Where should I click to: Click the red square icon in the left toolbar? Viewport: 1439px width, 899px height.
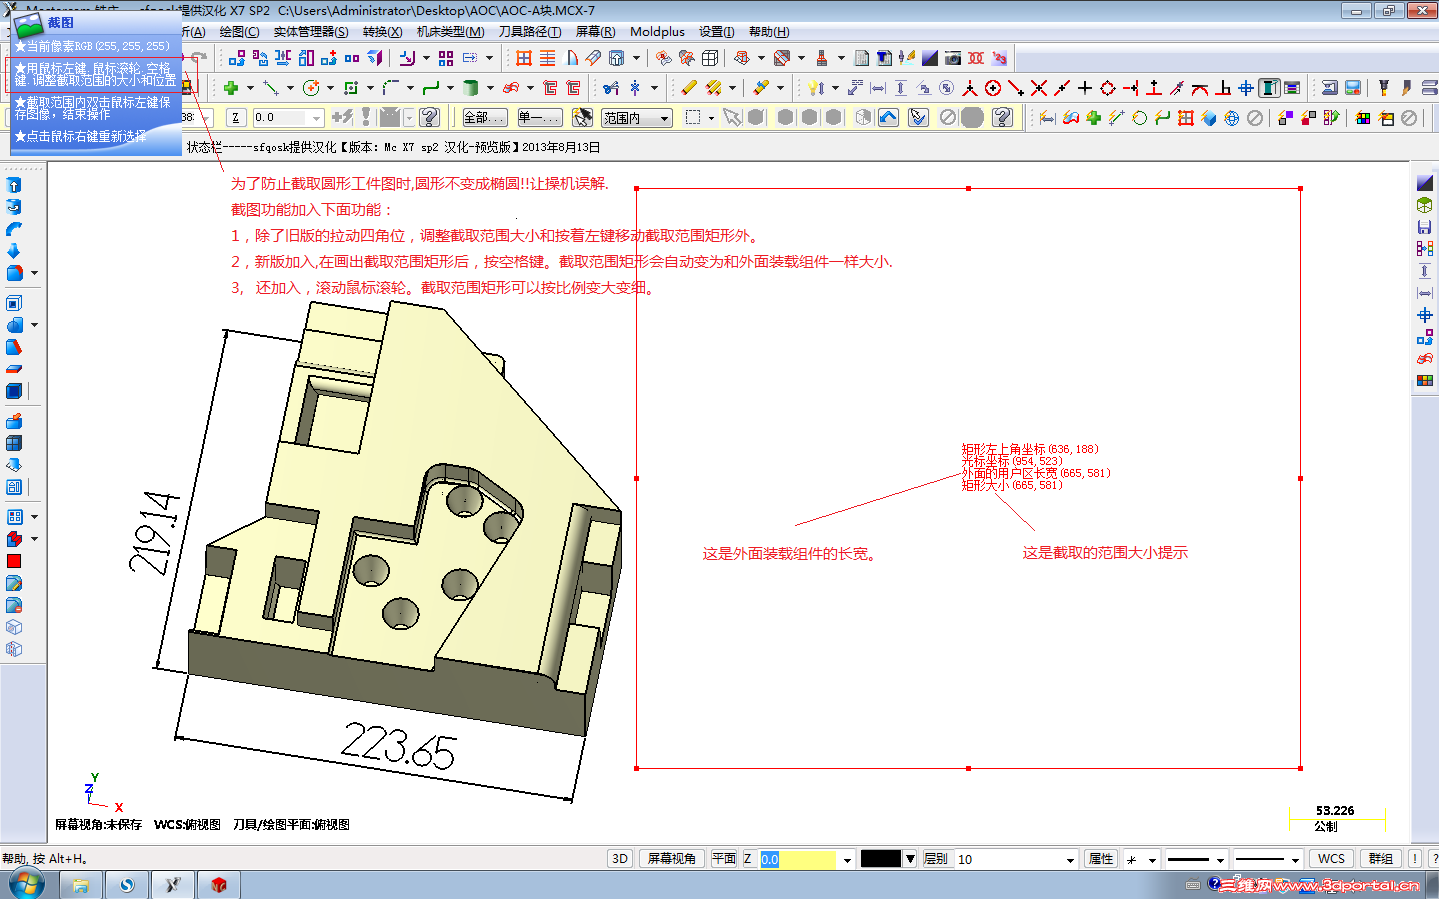[14, 561]
